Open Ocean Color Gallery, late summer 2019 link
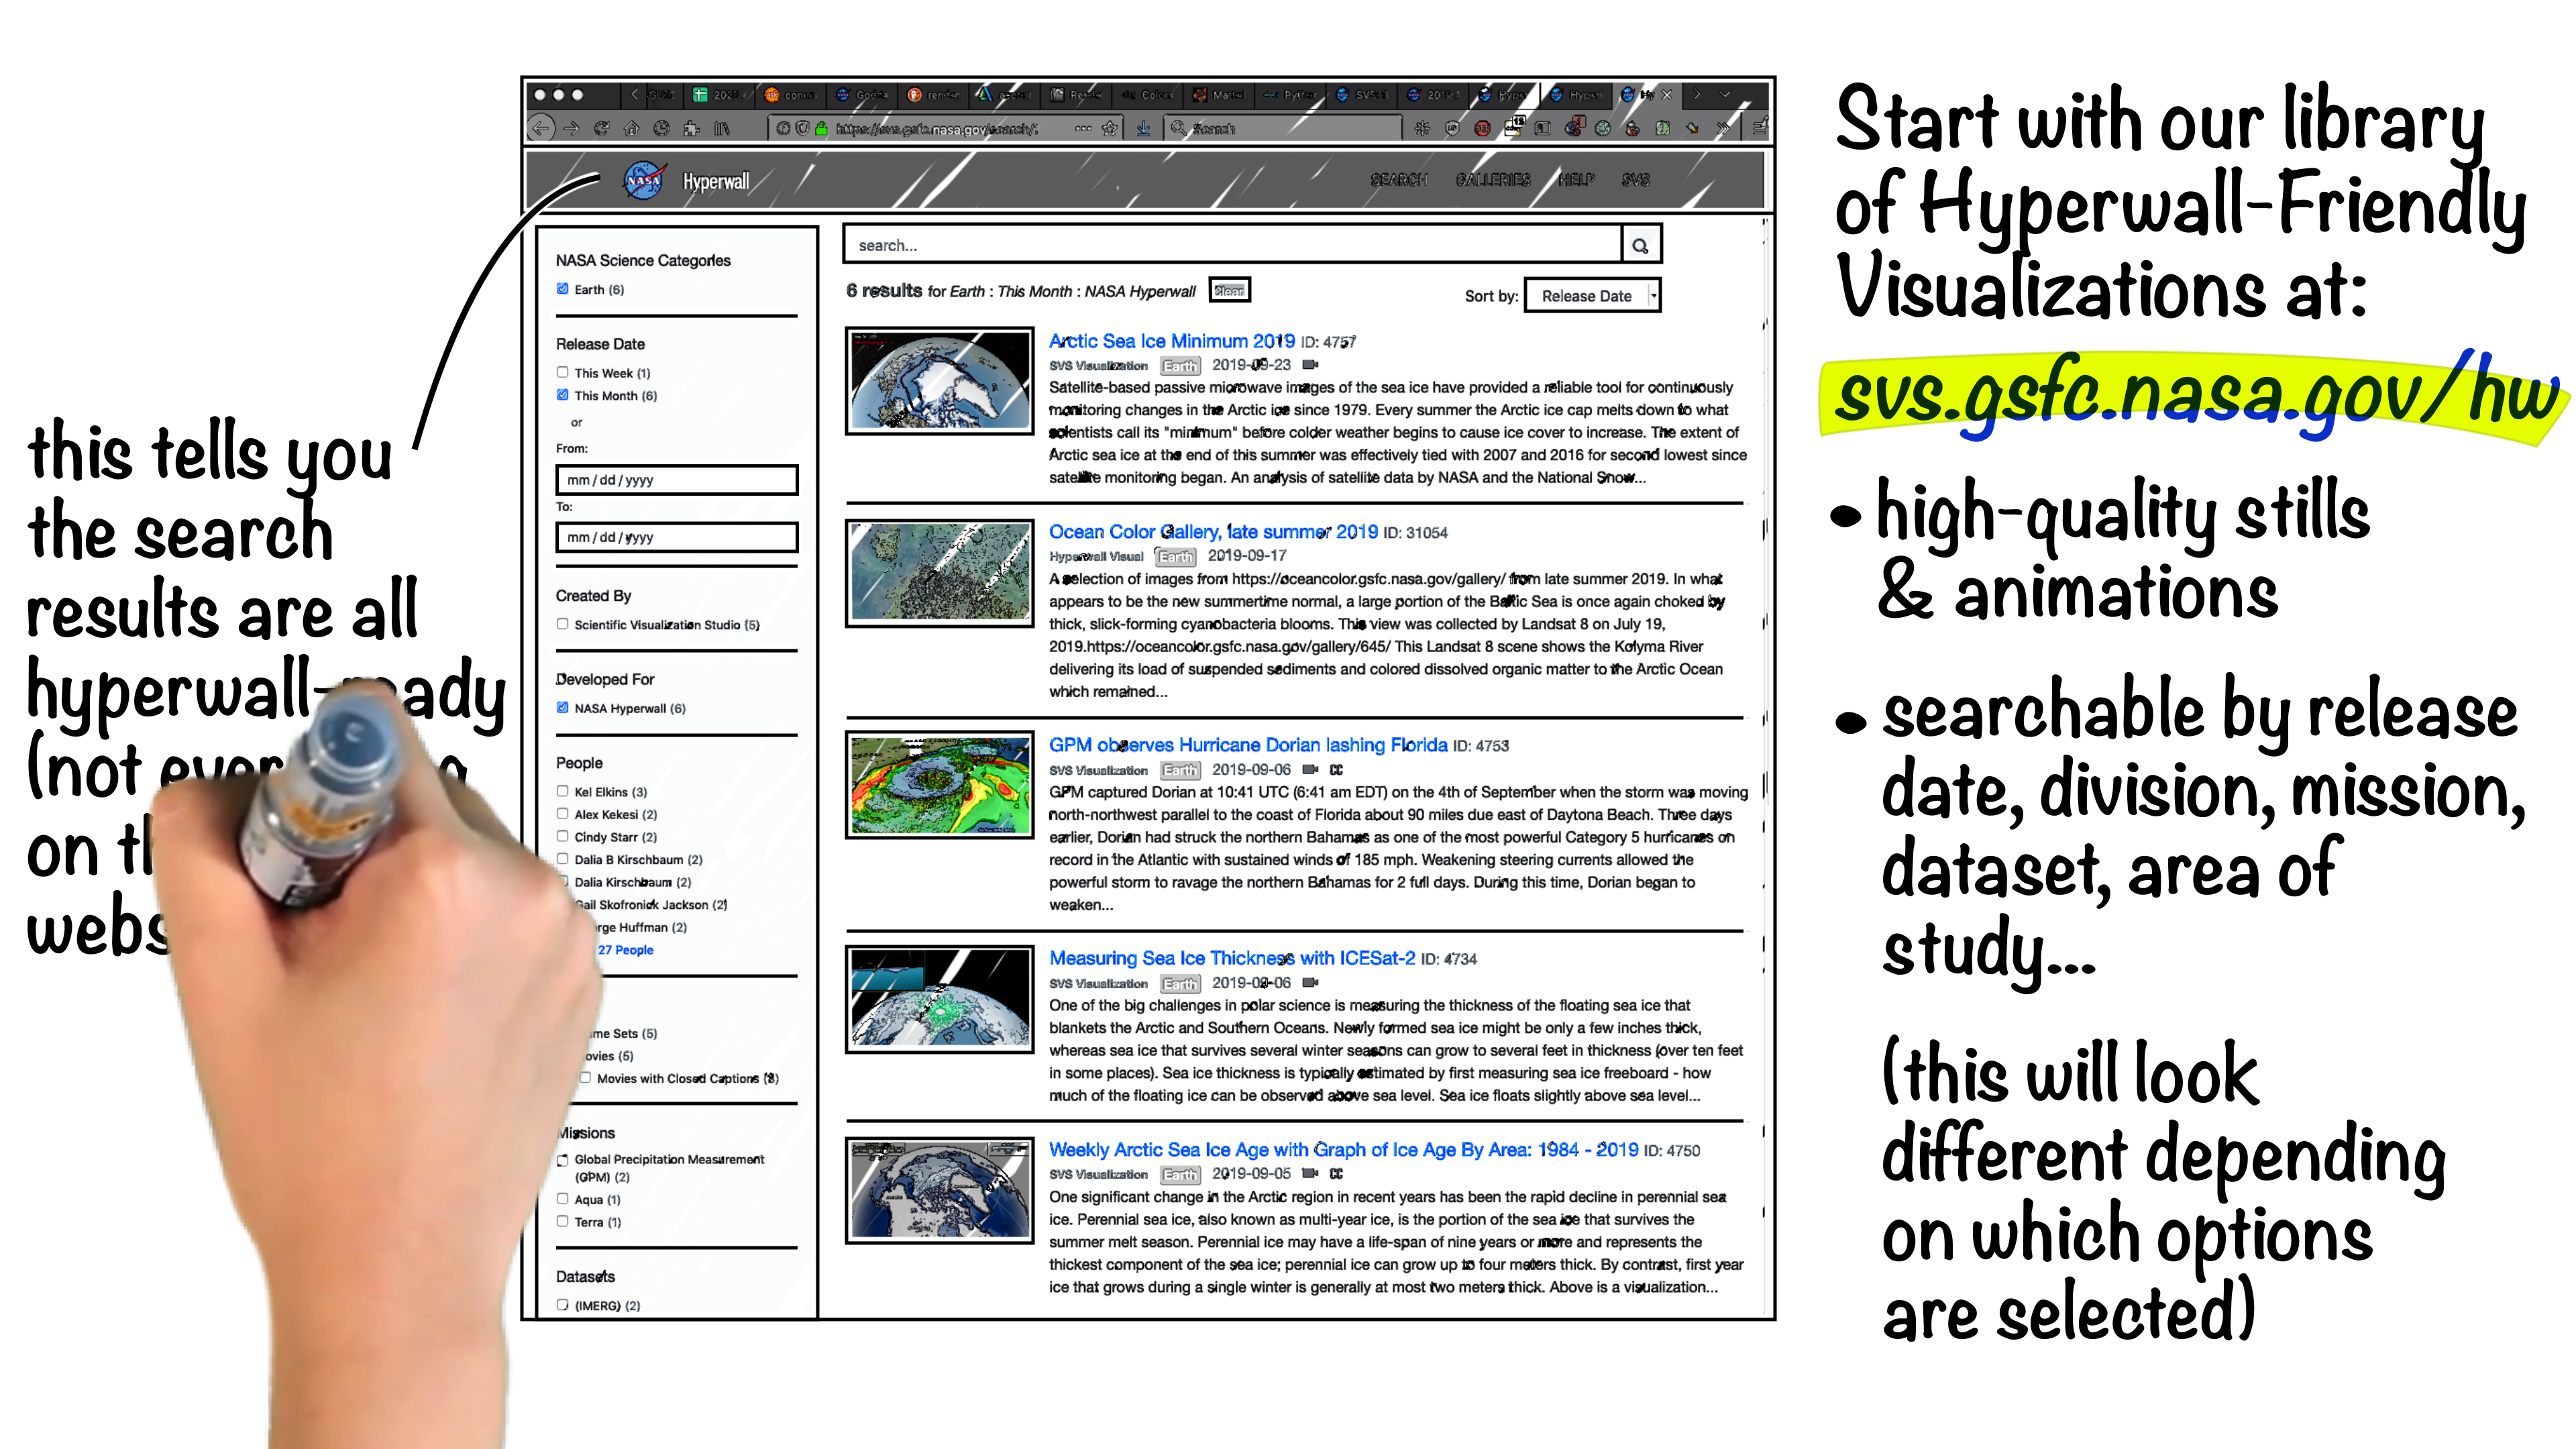The image size is (2576, 1449). (x=1213, y=532)
